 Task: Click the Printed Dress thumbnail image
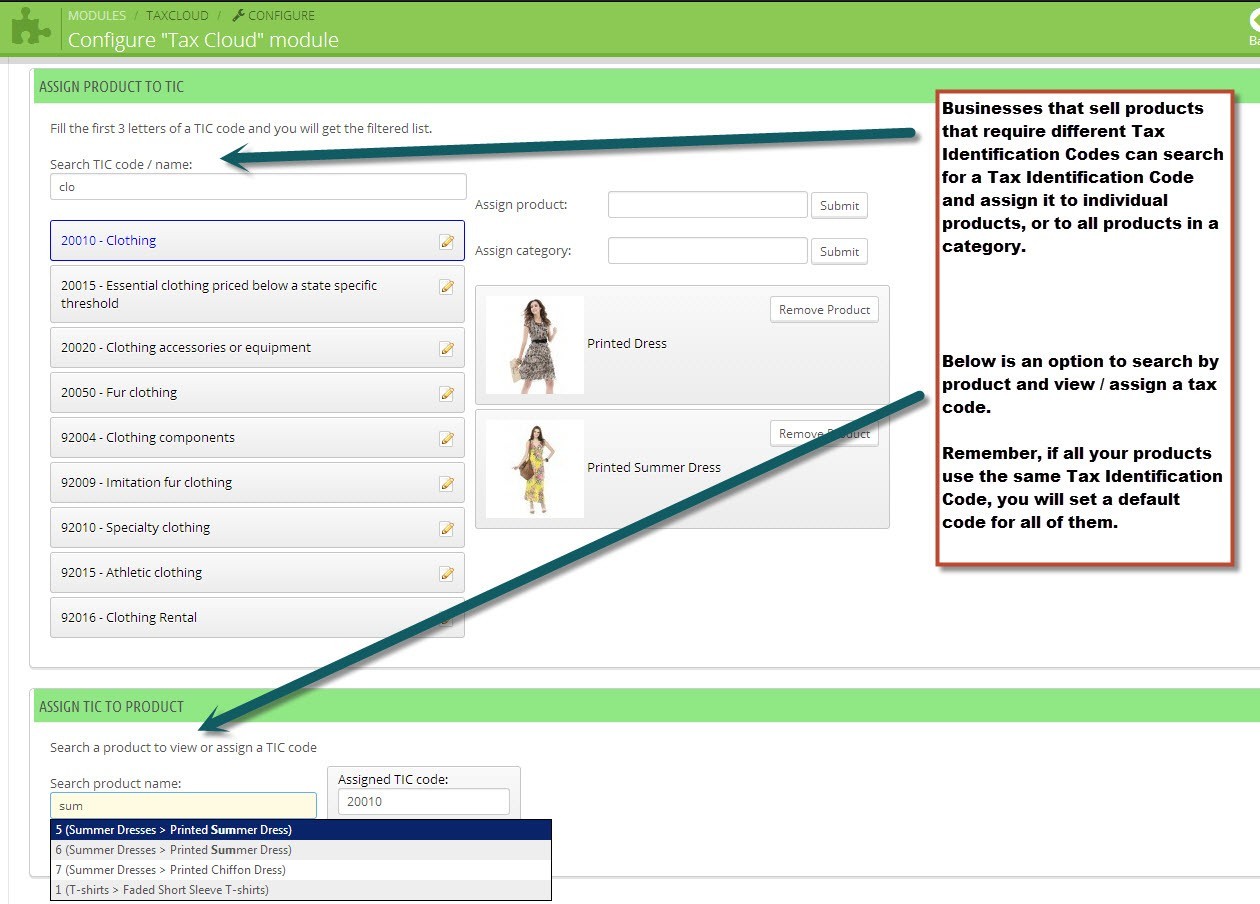535,345
